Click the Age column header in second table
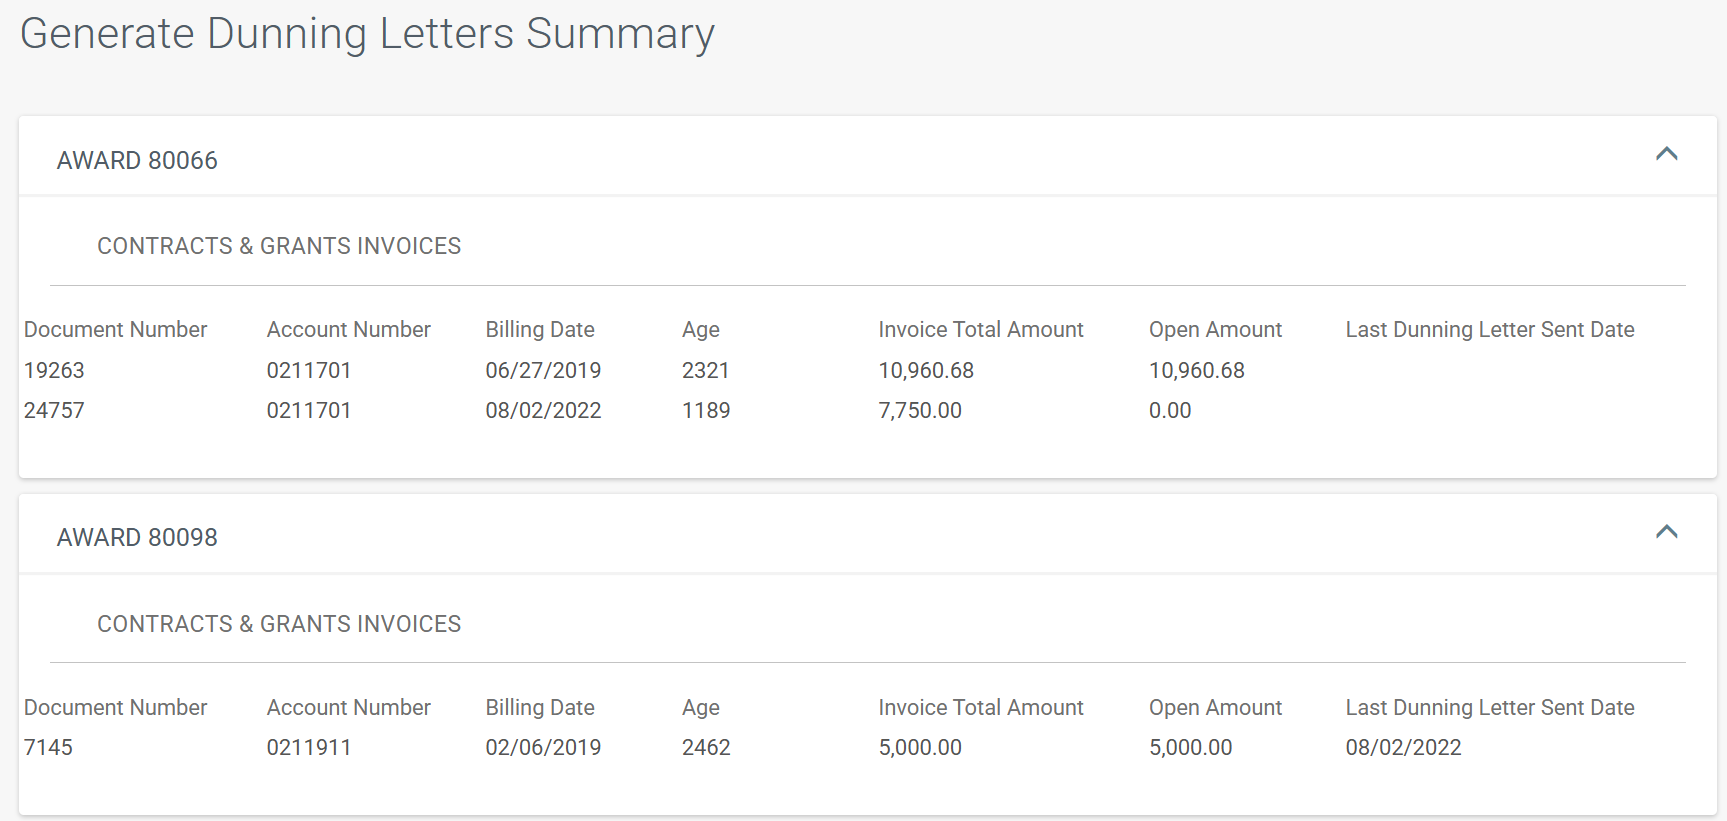The image size is (1727, 821). pos(701,708)
